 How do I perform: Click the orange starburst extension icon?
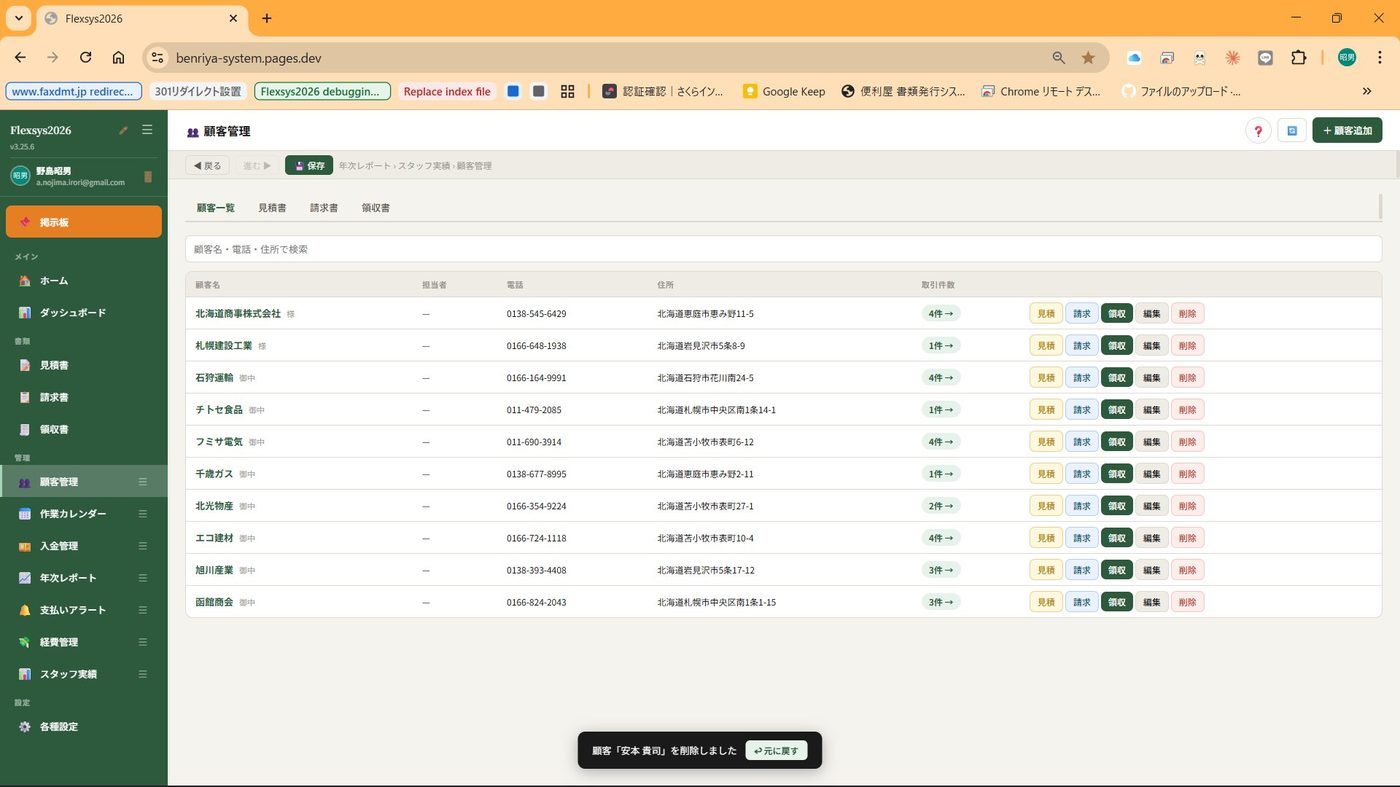pyautogui.click(x=1233, y=58)
